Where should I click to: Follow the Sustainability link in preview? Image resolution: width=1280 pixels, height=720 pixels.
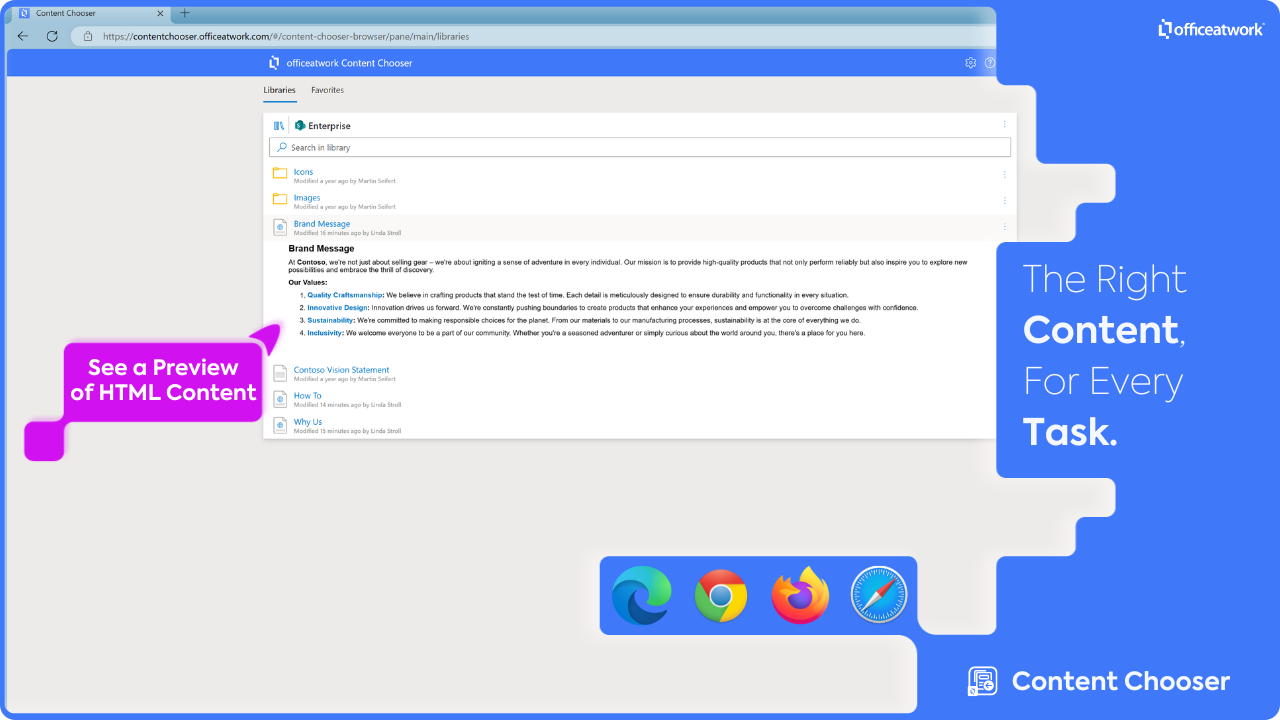tap(330, 320)
